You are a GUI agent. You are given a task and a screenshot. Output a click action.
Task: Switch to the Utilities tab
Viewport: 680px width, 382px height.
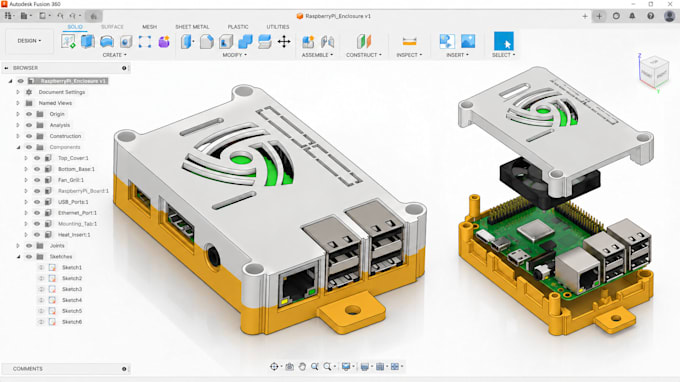pos(278,27)
